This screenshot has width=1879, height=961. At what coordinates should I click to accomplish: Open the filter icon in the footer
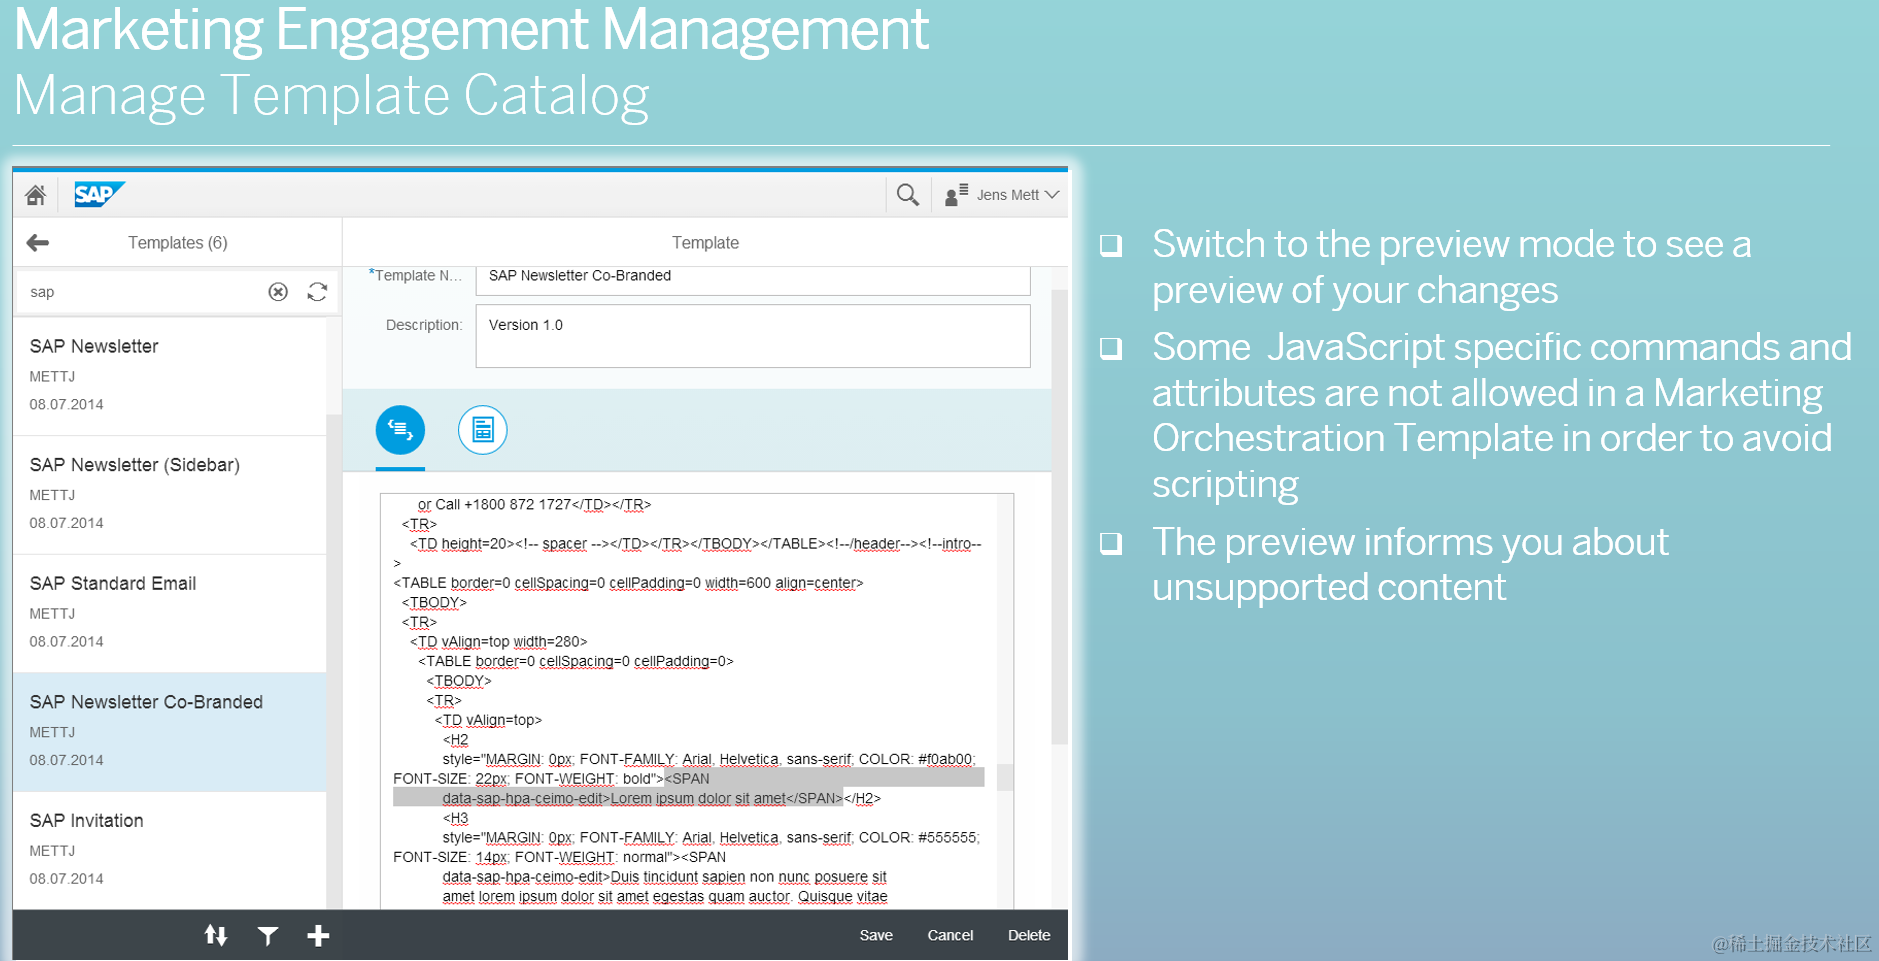click(x=267, y=935)
